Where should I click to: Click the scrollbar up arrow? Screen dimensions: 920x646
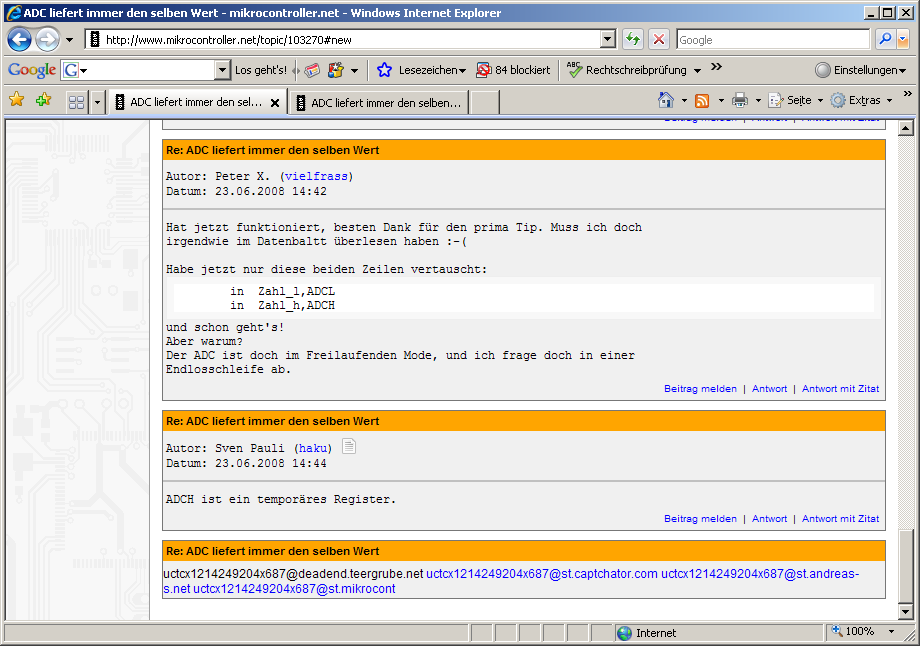[906, 128]
